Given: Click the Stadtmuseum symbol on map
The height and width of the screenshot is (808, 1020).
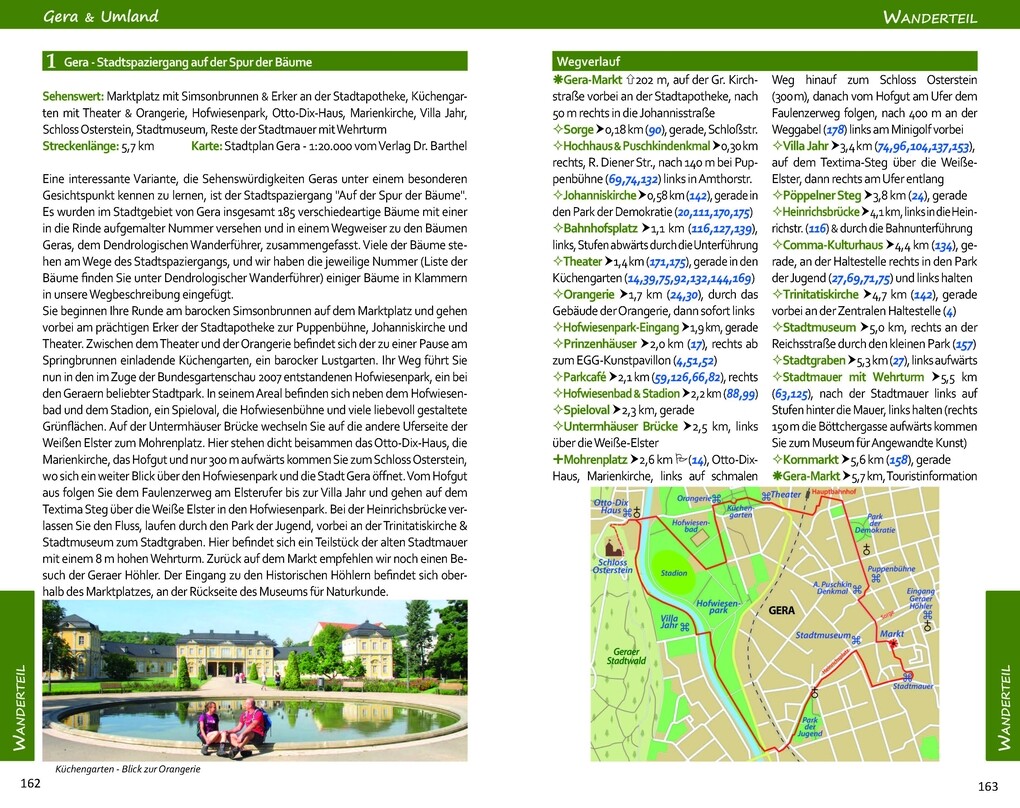Looking at the screenshot, I should coord(856,640).
